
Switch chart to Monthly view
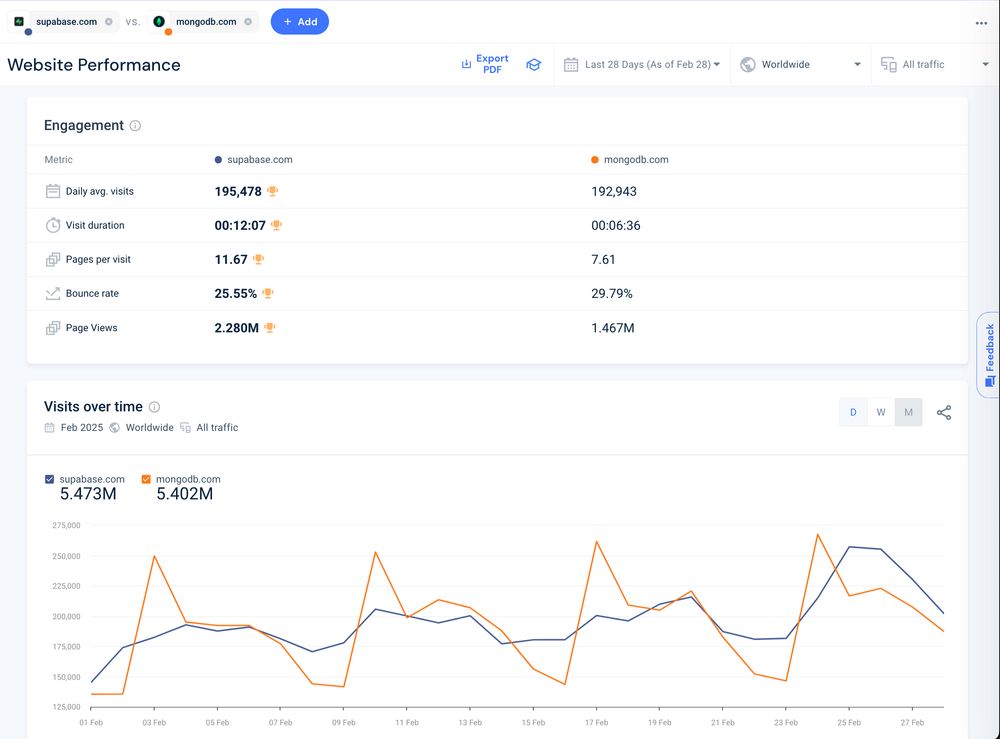[x=909, y=413]
